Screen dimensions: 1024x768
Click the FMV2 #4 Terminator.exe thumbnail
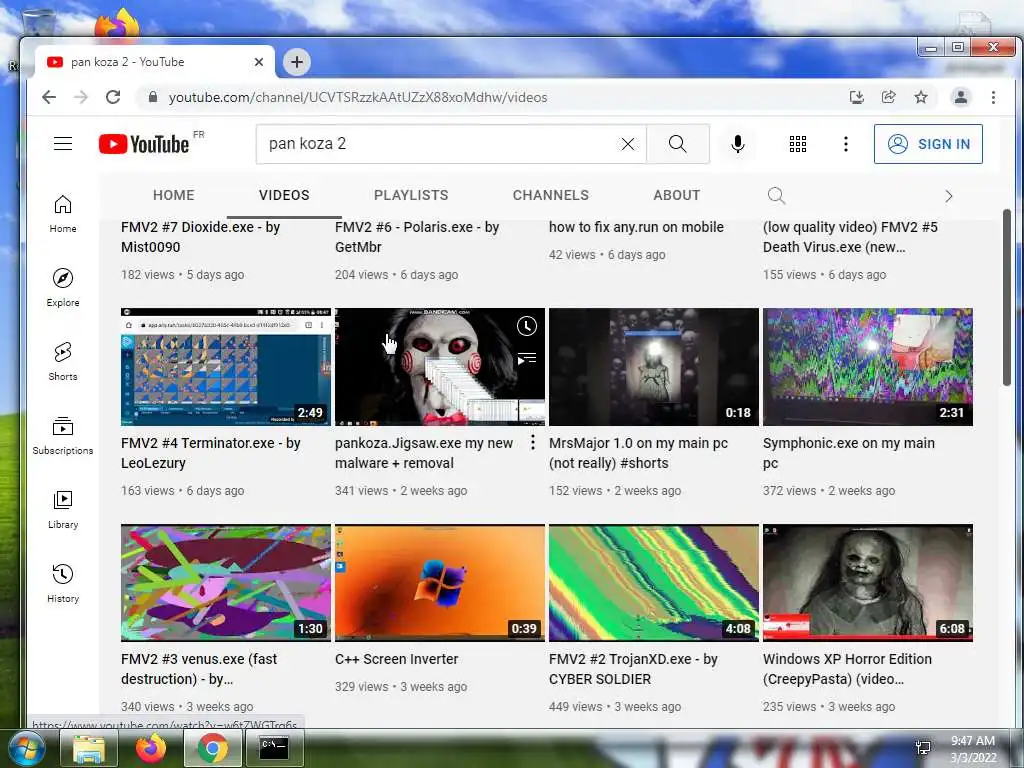coord(226,367)
